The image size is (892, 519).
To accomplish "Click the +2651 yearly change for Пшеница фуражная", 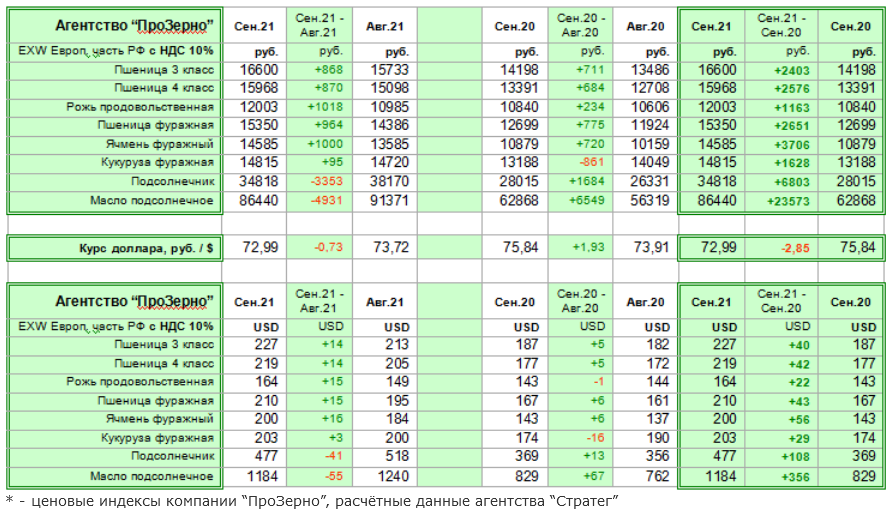I will point(791,126).
